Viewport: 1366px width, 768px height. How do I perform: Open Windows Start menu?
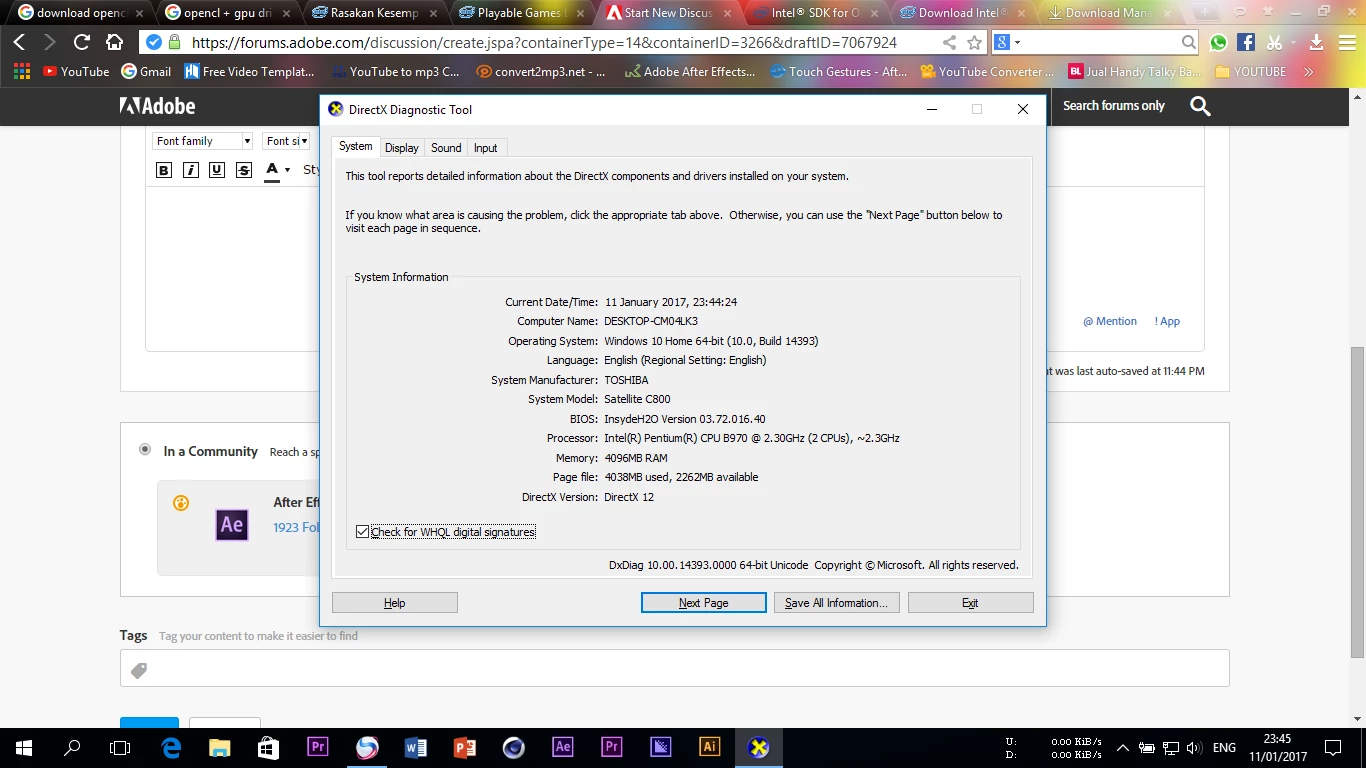(x=23, y=747)
